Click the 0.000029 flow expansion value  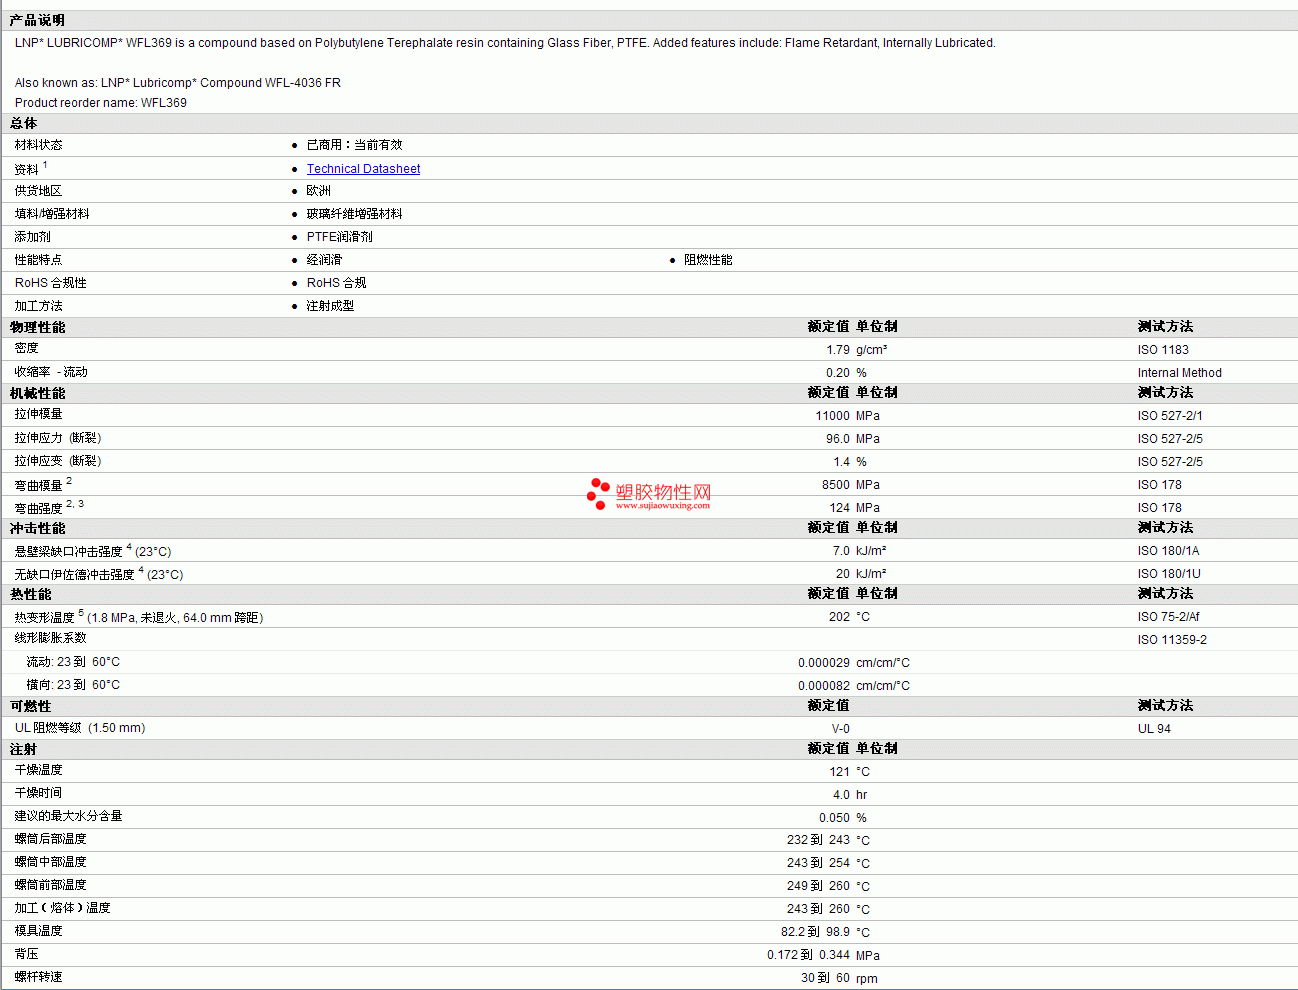click(824, 663)
